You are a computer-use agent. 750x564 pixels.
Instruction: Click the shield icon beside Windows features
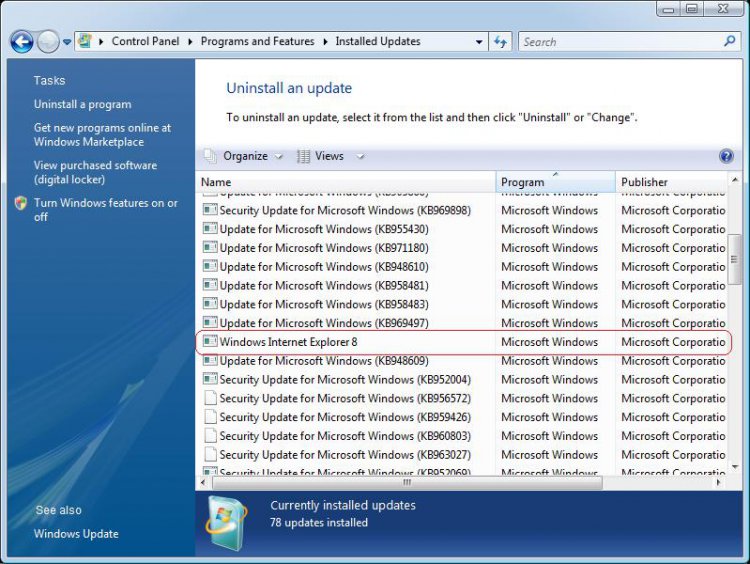pos(21,203)
